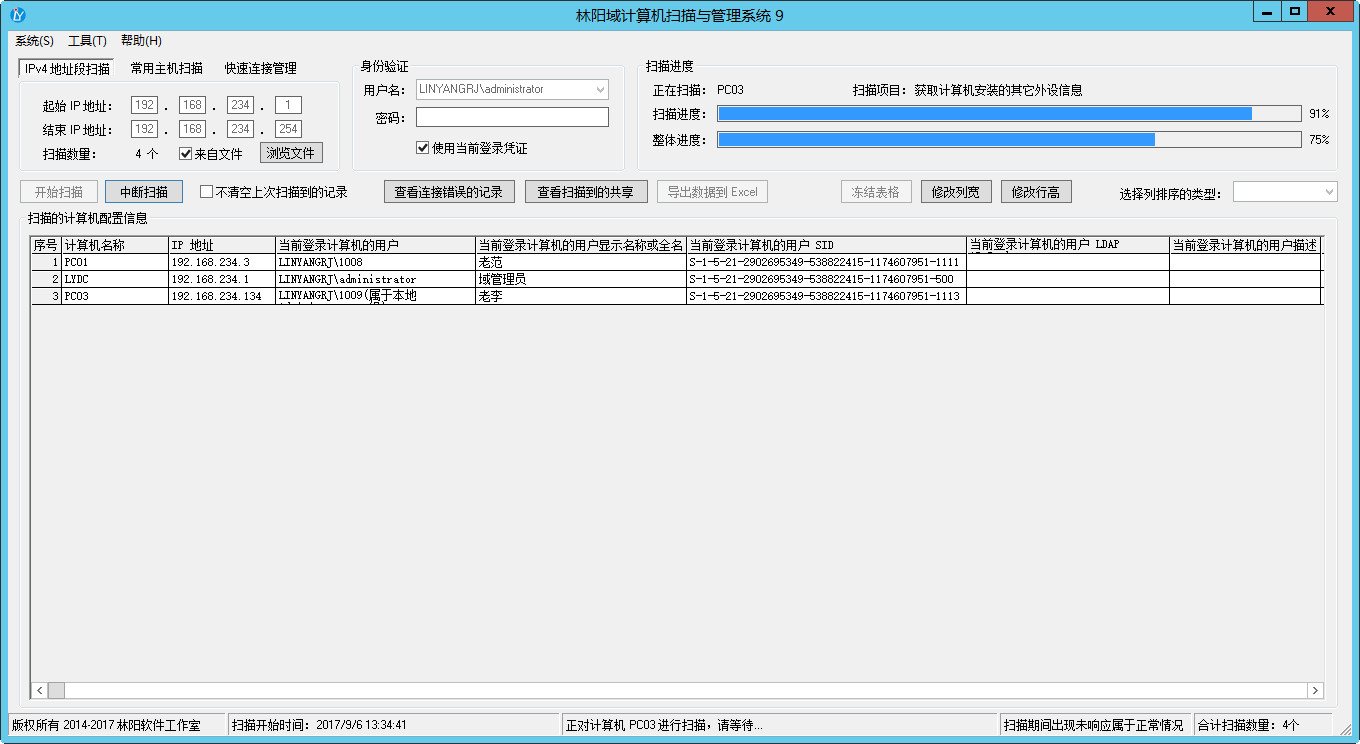Click the 老李 display name cell
1360x744 pixels.
tap(581, 296)
